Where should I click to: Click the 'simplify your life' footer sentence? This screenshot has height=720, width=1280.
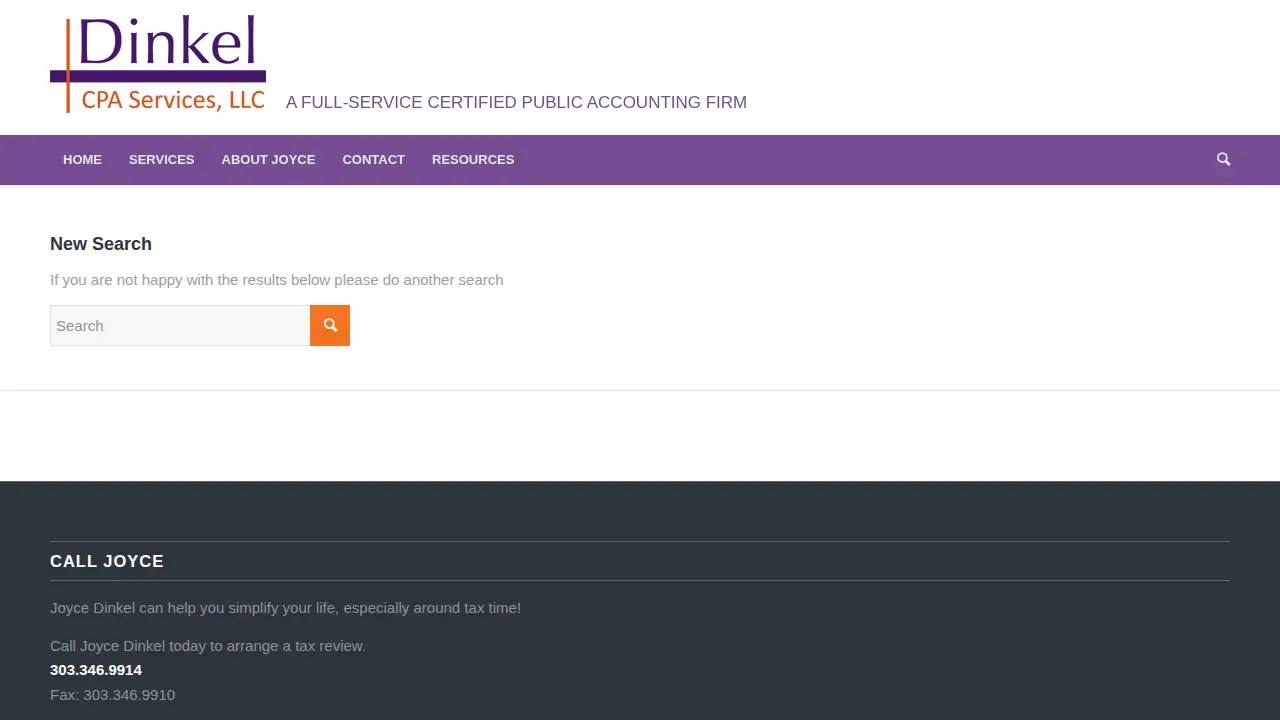point(285,608)
